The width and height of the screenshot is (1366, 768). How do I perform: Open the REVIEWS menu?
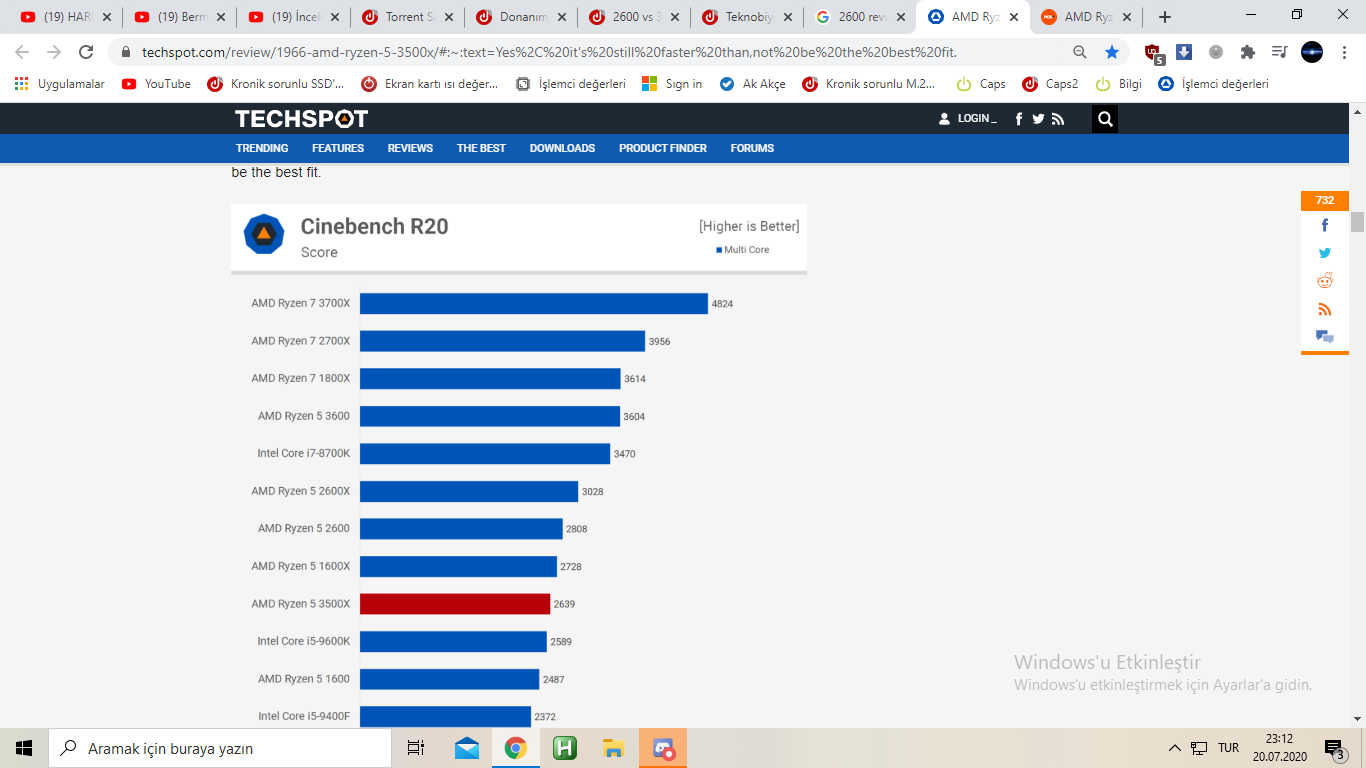tap(410, 148)
